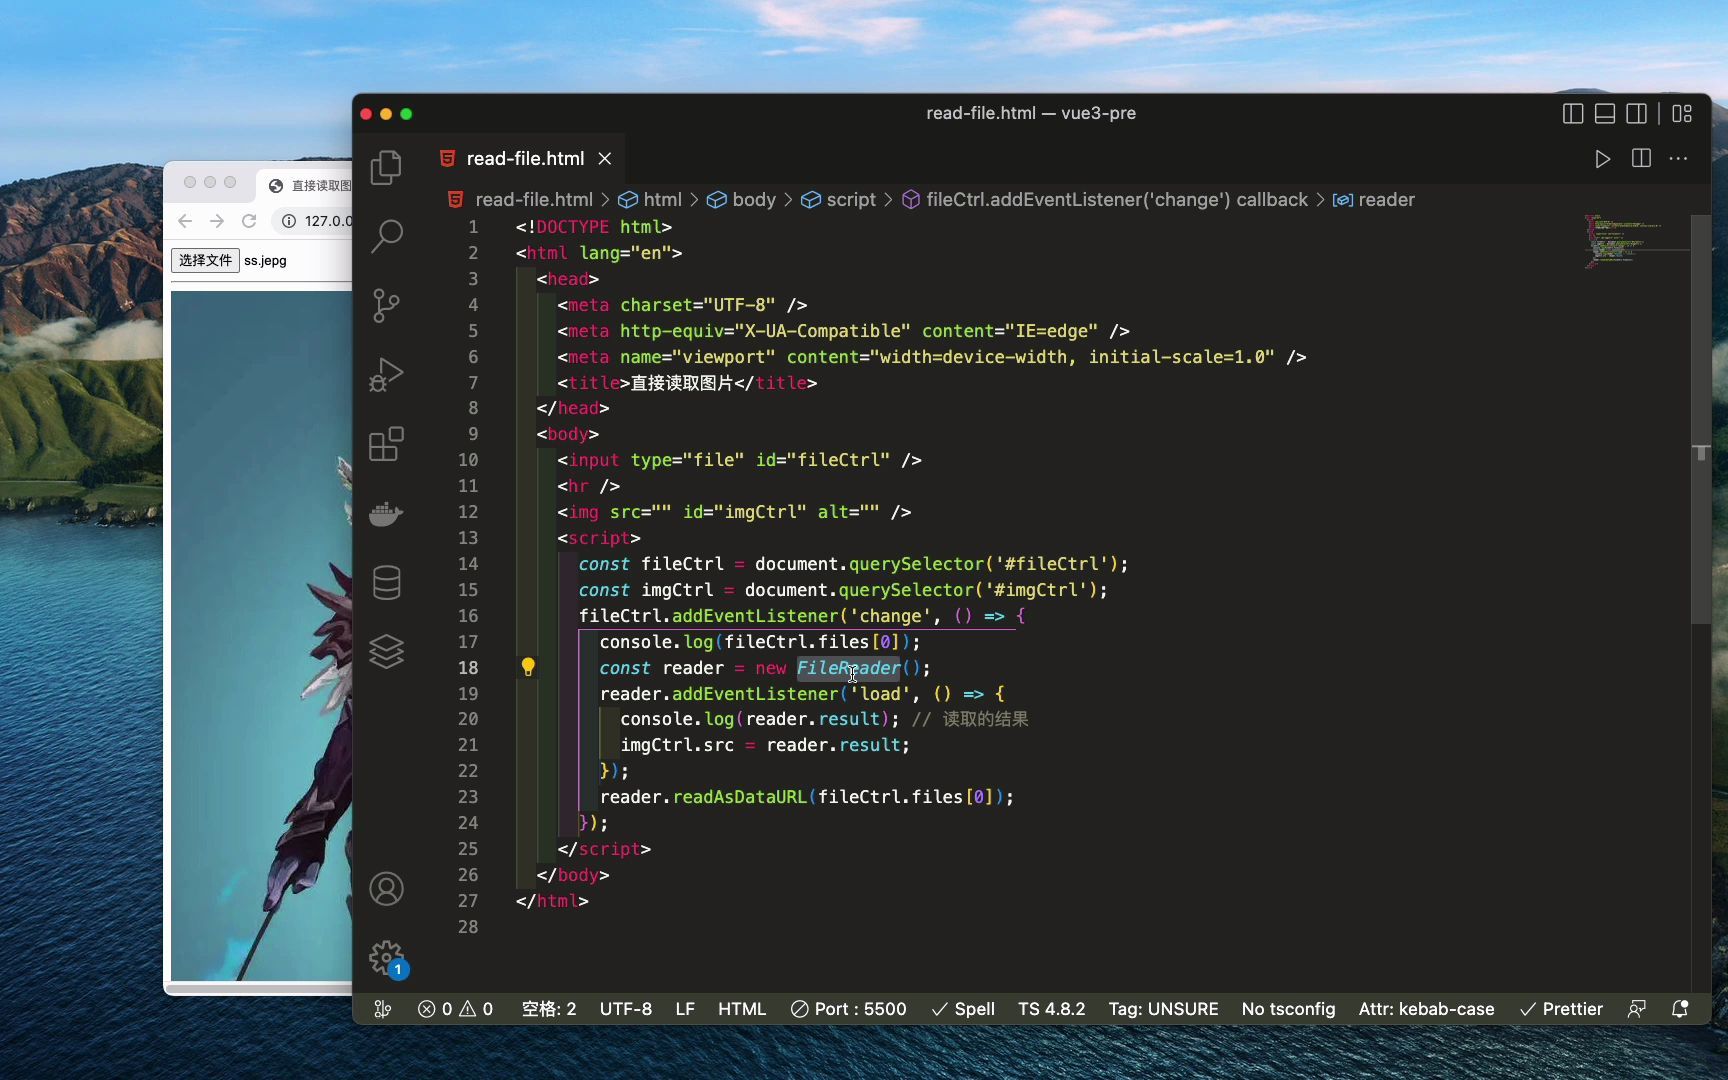
Task: Open the Explorer view in activity bar
Action: click(x=386, y=167)
